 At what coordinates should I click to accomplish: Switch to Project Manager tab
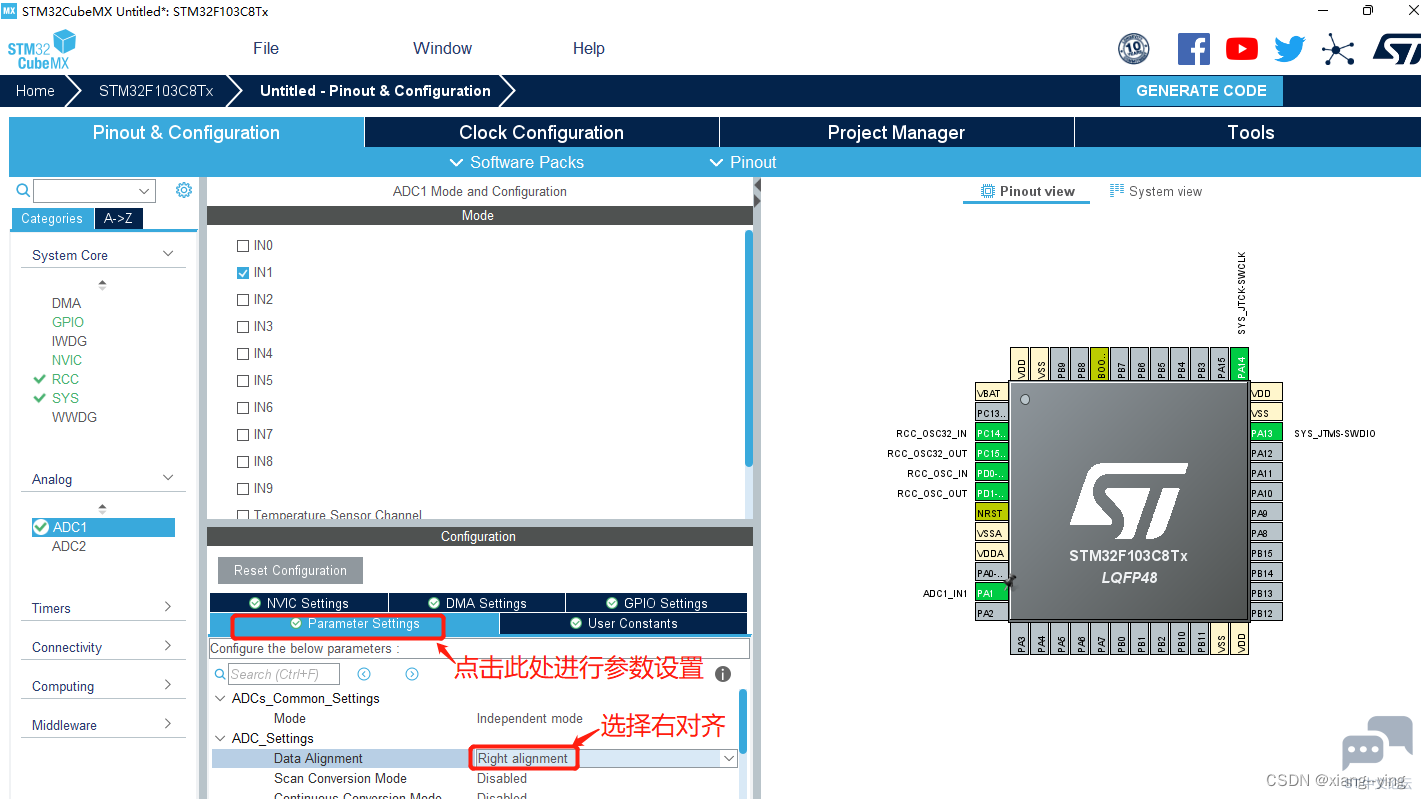pyautogui.click(x=897, y=133)
